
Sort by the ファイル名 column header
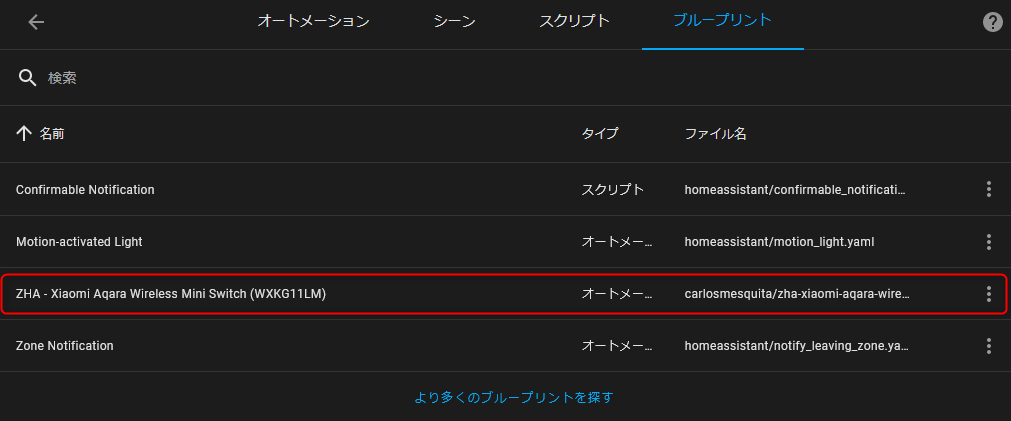coord(715,133)
